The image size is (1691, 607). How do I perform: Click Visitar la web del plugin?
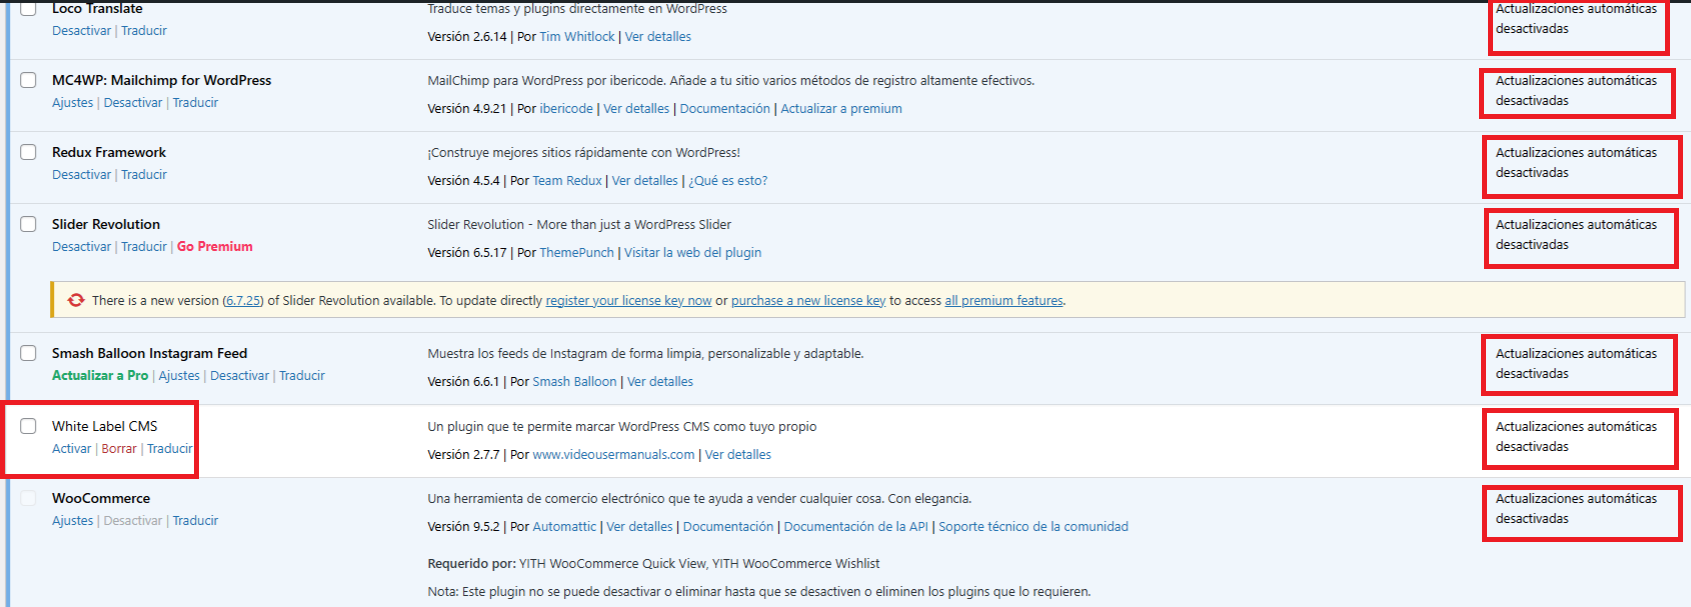(x=693, y=253)
